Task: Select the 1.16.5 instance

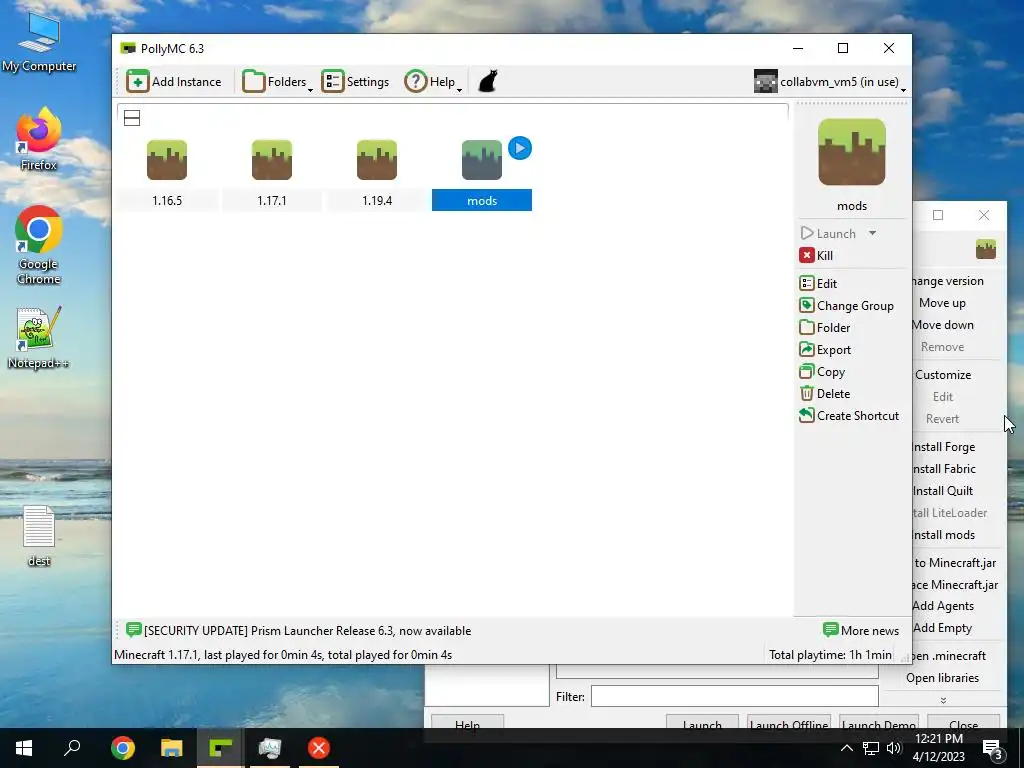Action: pos(167,174)
